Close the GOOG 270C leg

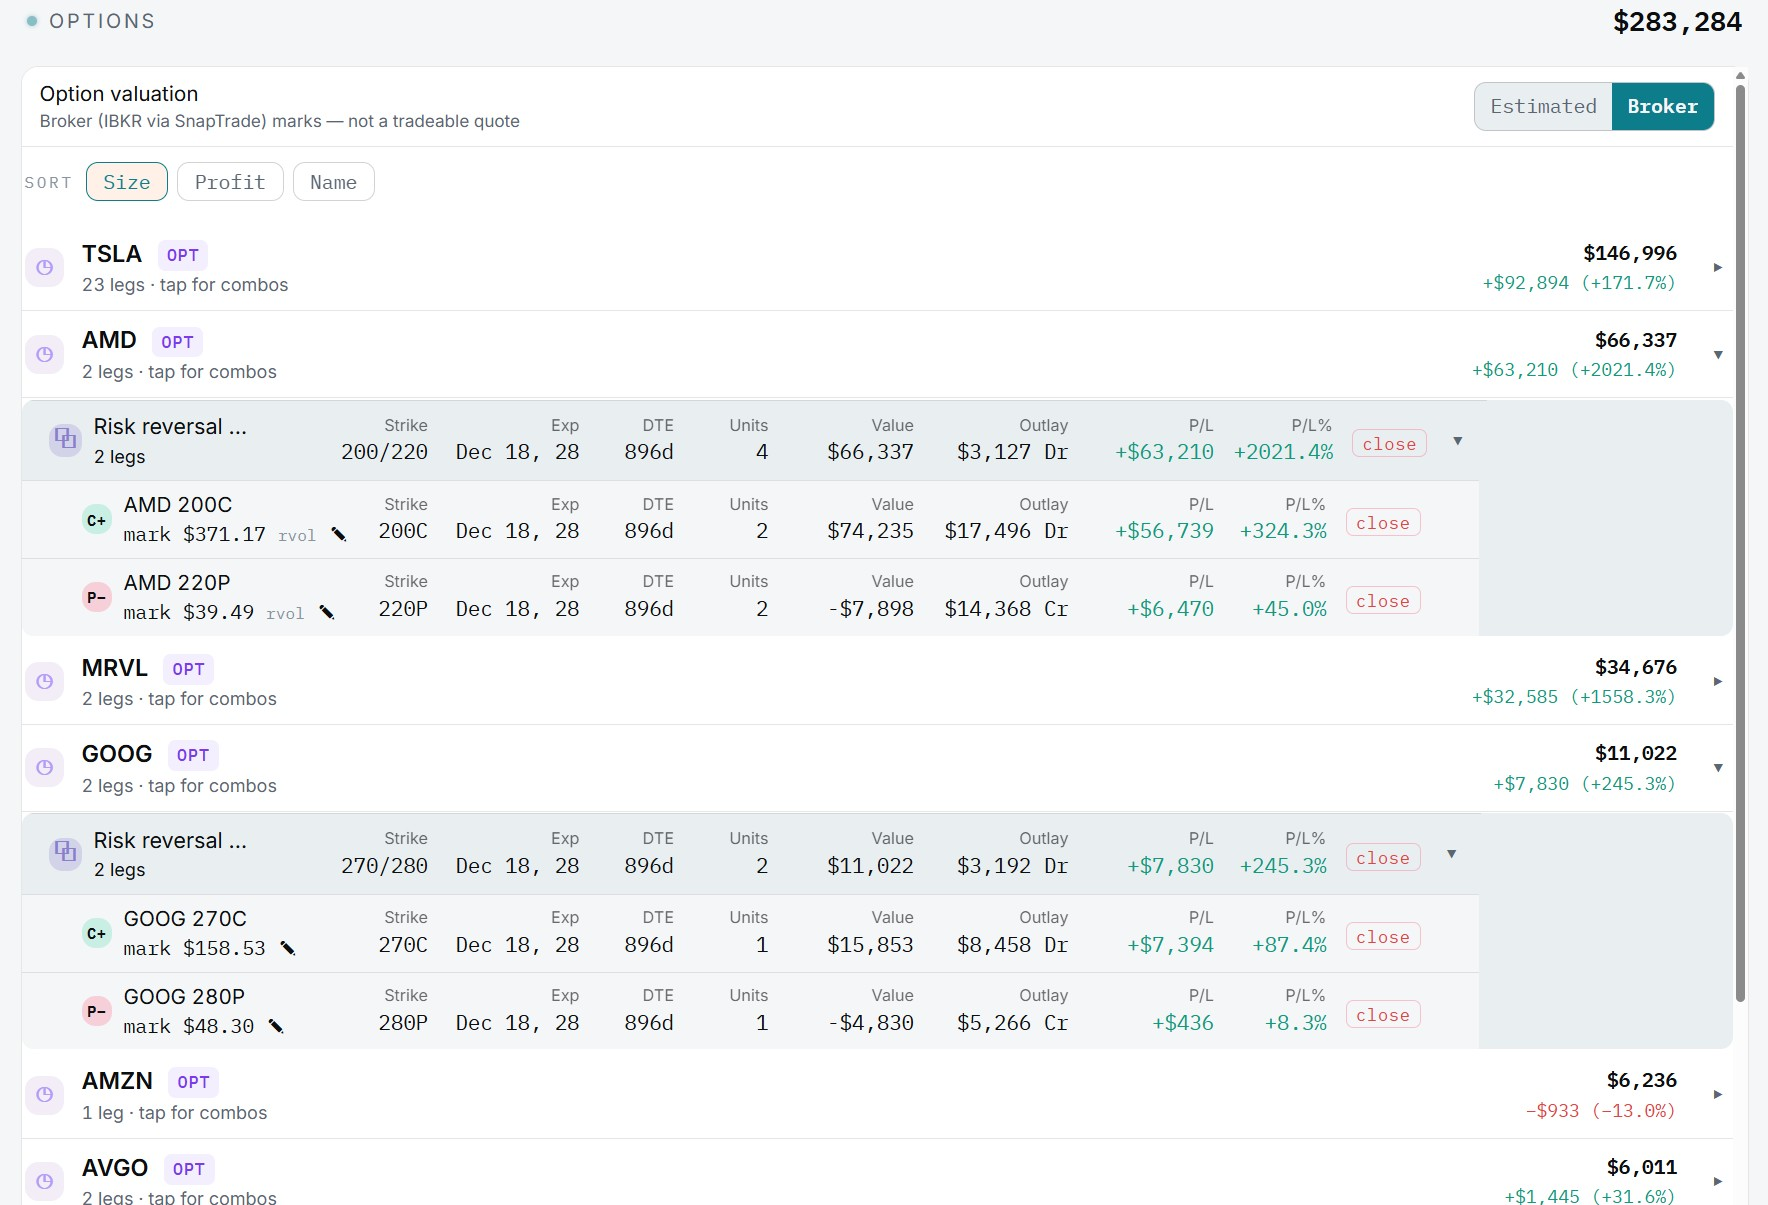pyautogui.click(x=1383, y=936)
